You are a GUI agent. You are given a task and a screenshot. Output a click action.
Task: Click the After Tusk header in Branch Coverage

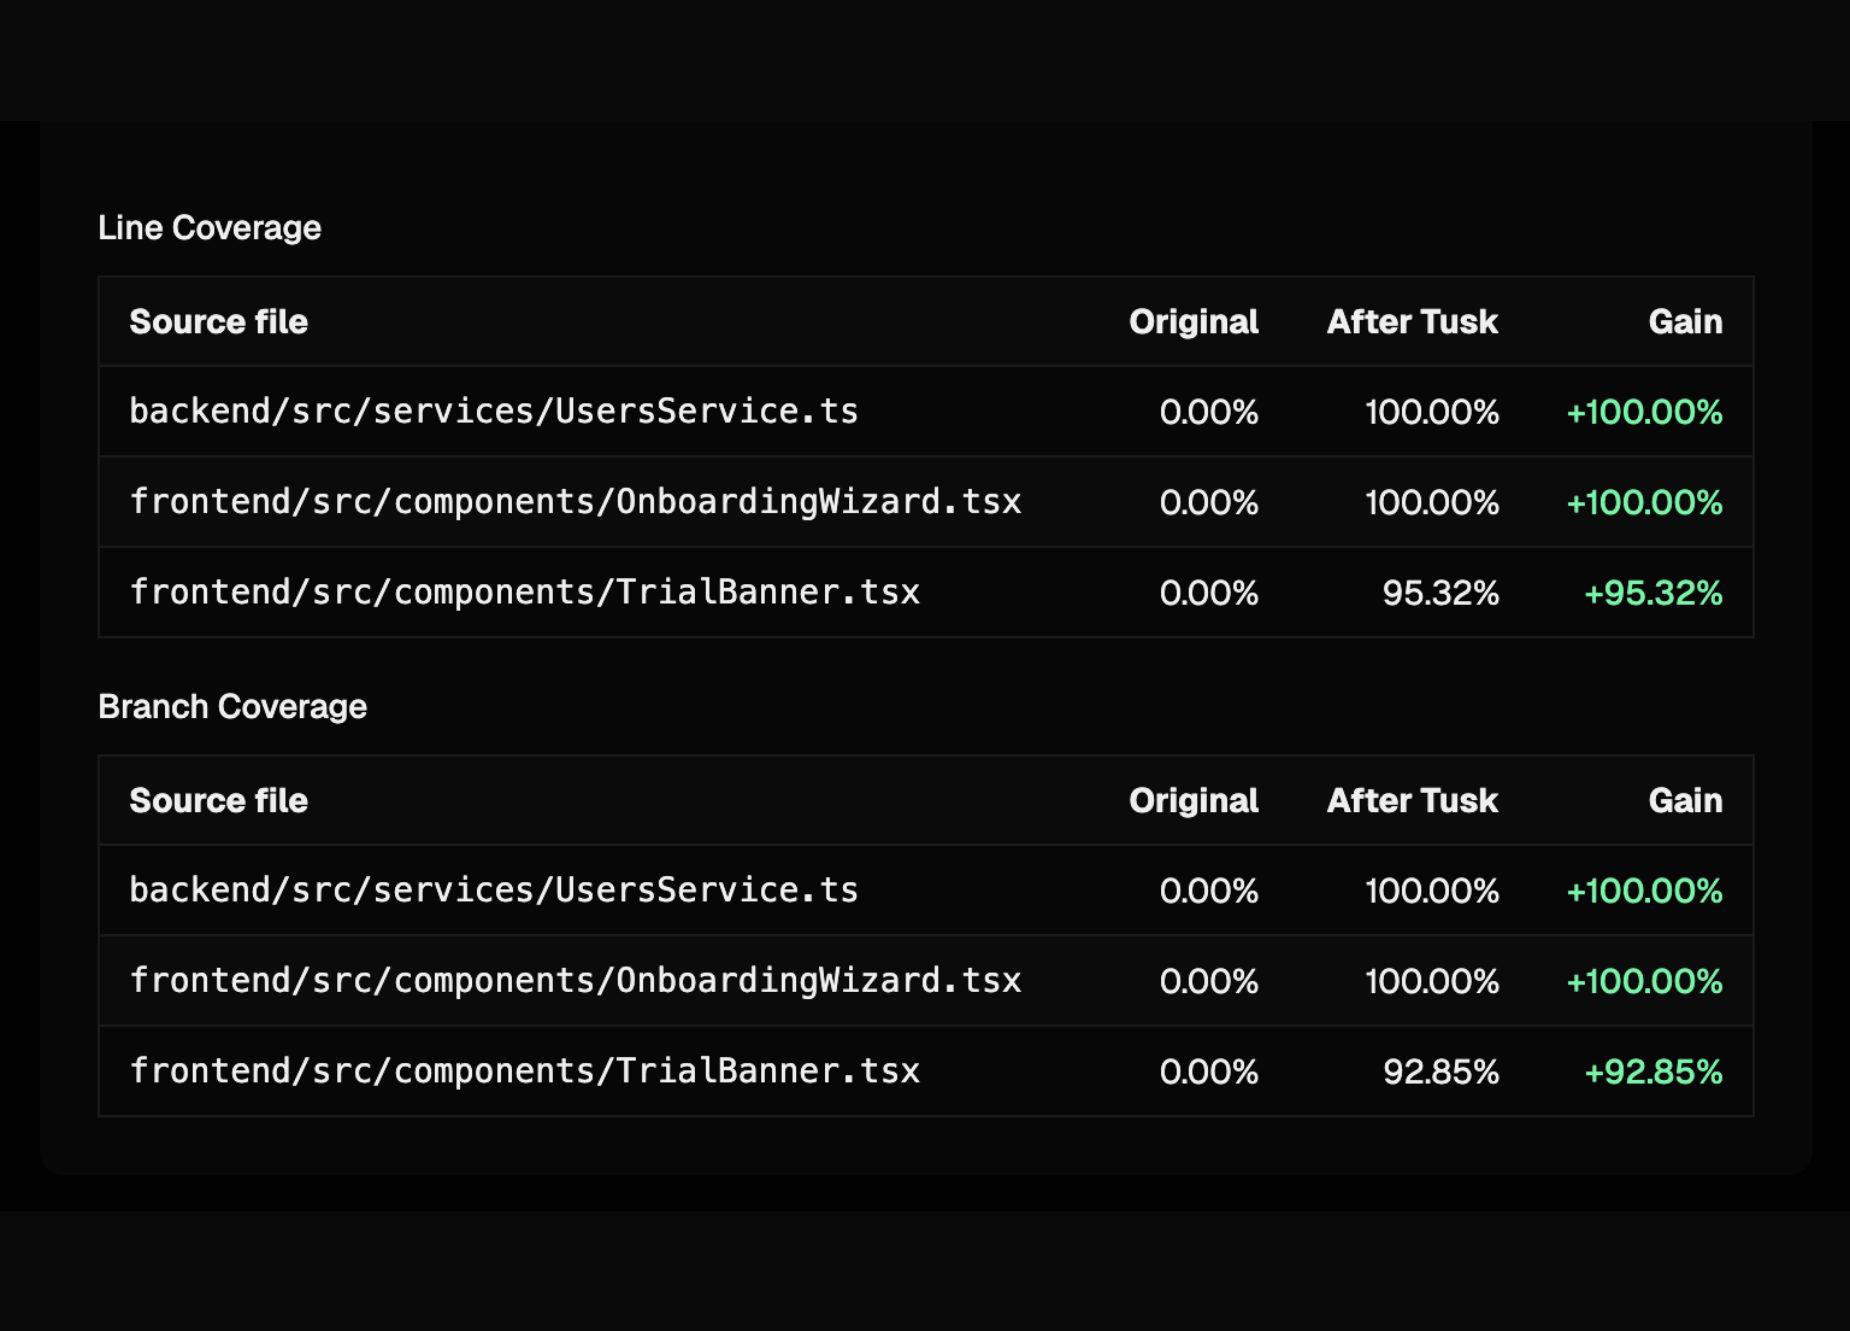tap(1412, 801)
